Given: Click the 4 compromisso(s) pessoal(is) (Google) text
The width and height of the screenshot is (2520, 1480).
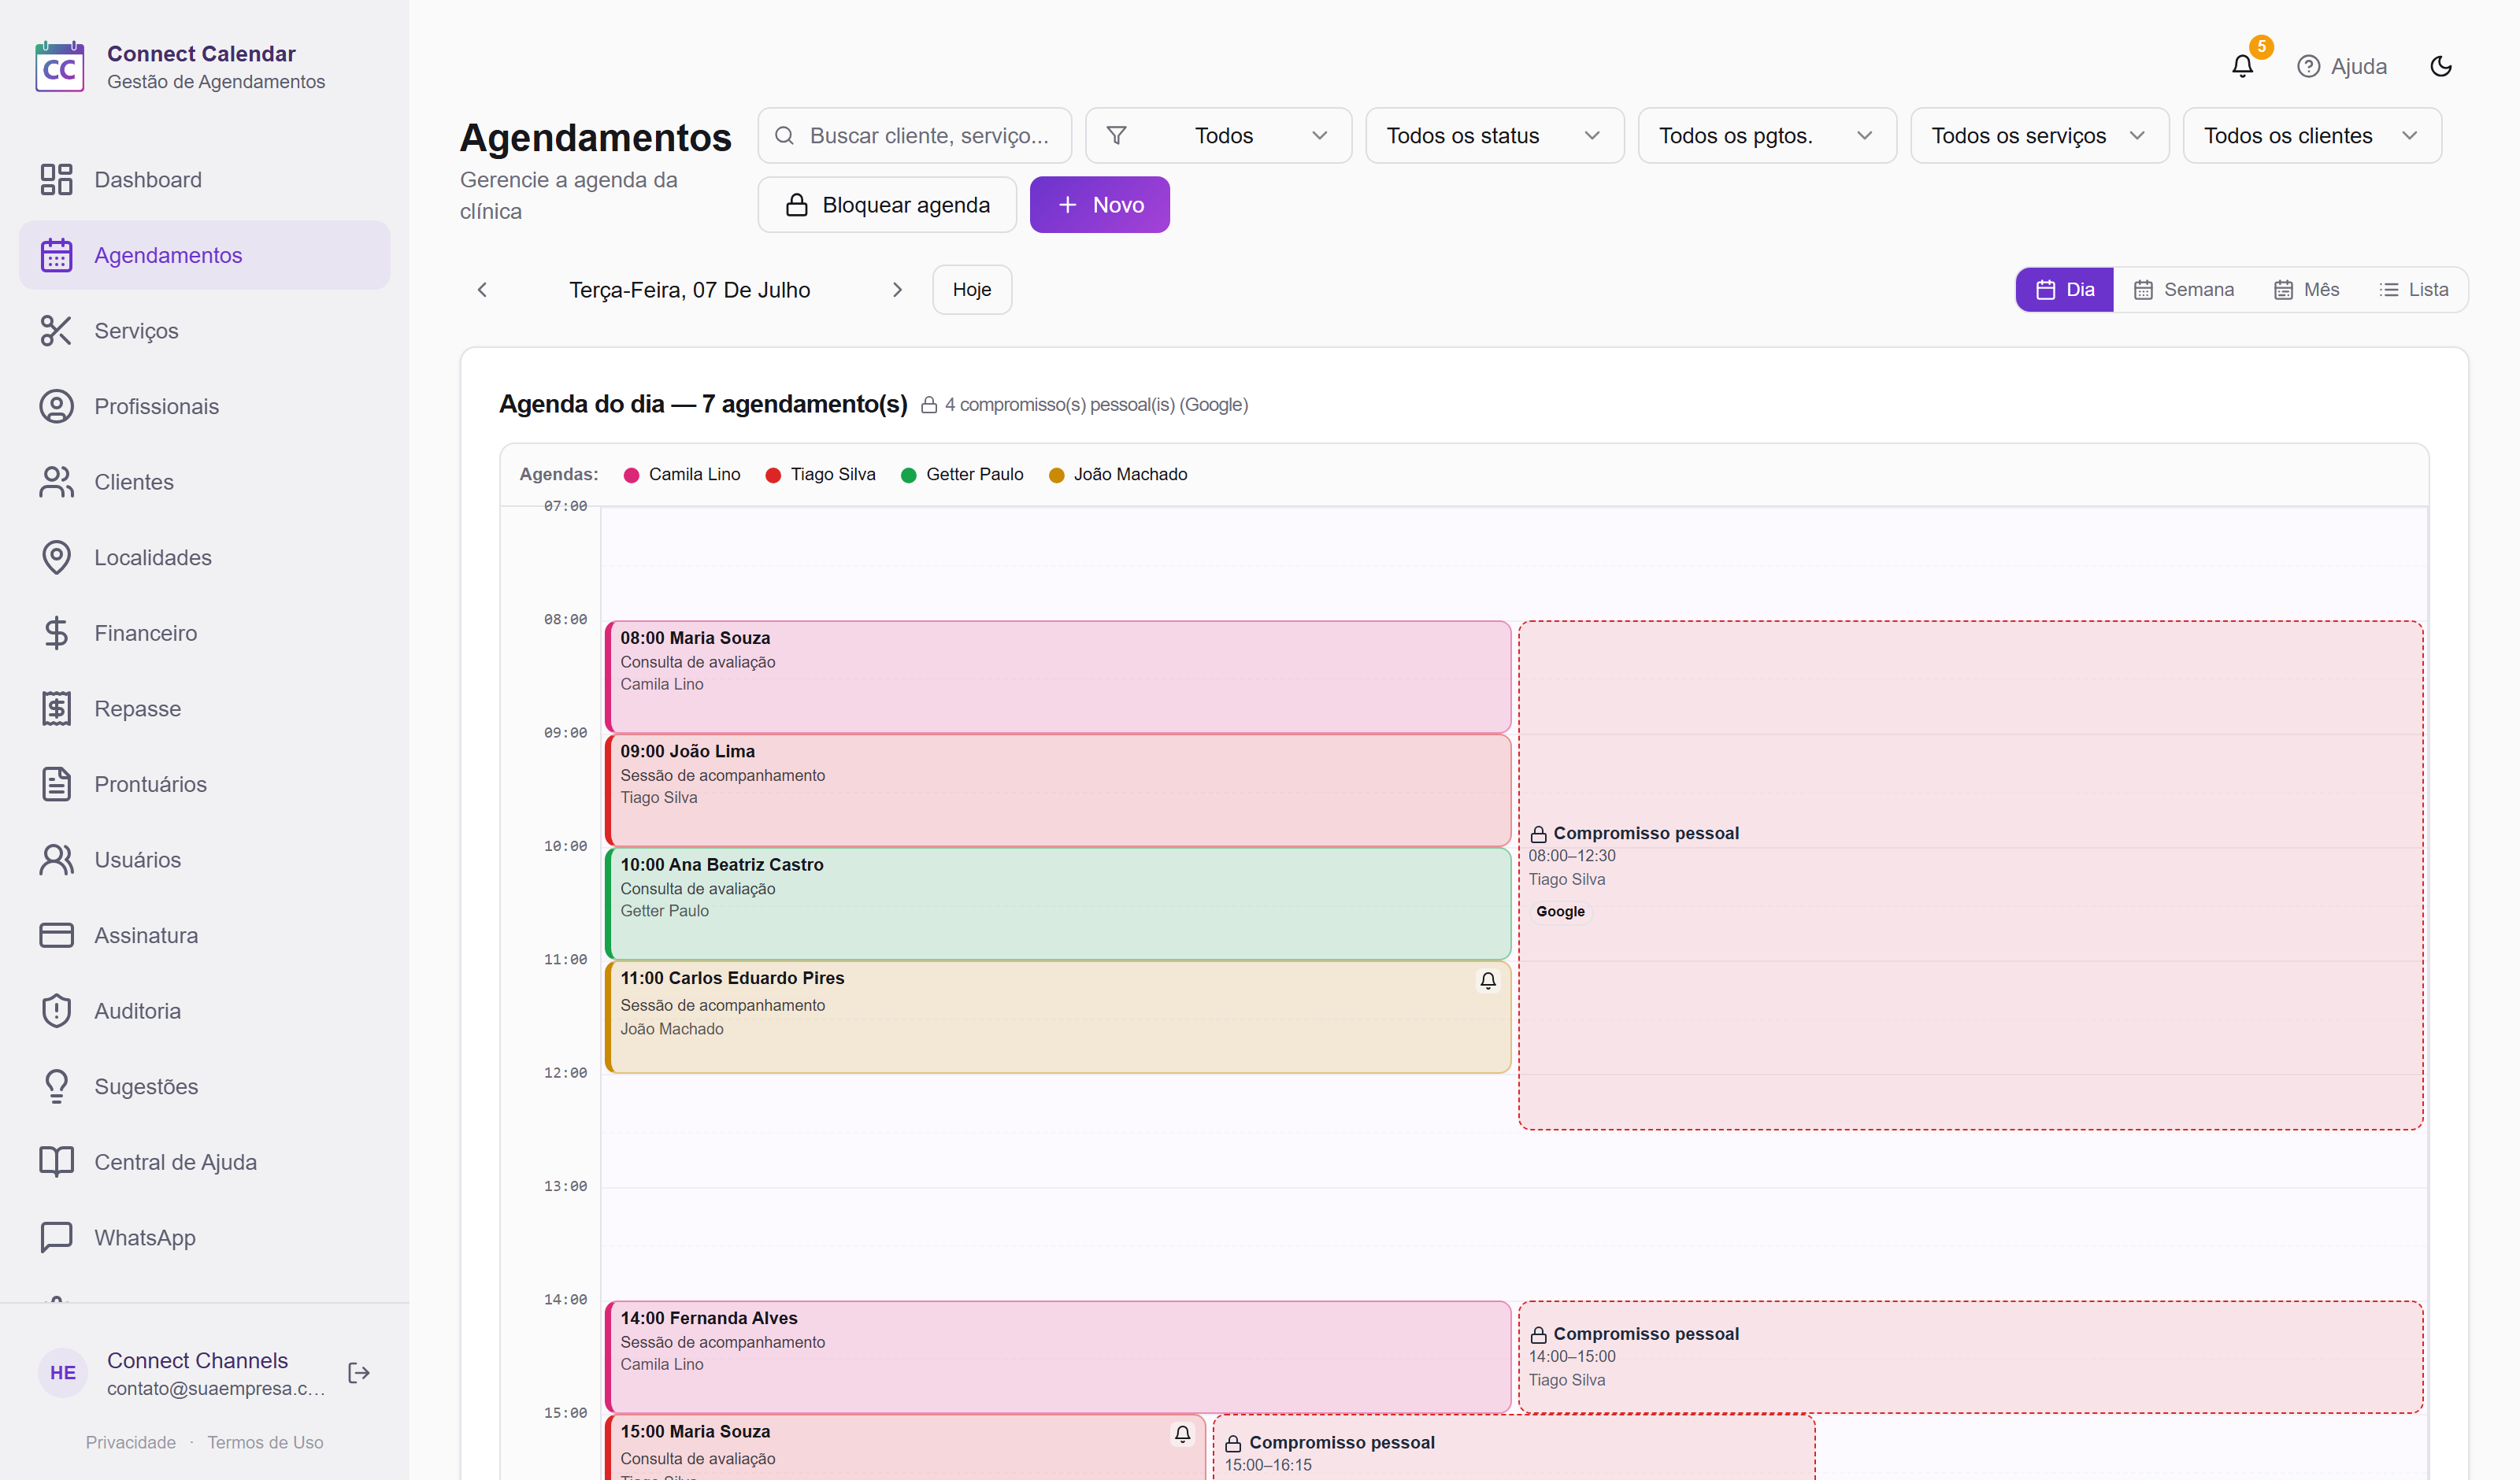Looking at the screenshot, I should coord(1096,405).
